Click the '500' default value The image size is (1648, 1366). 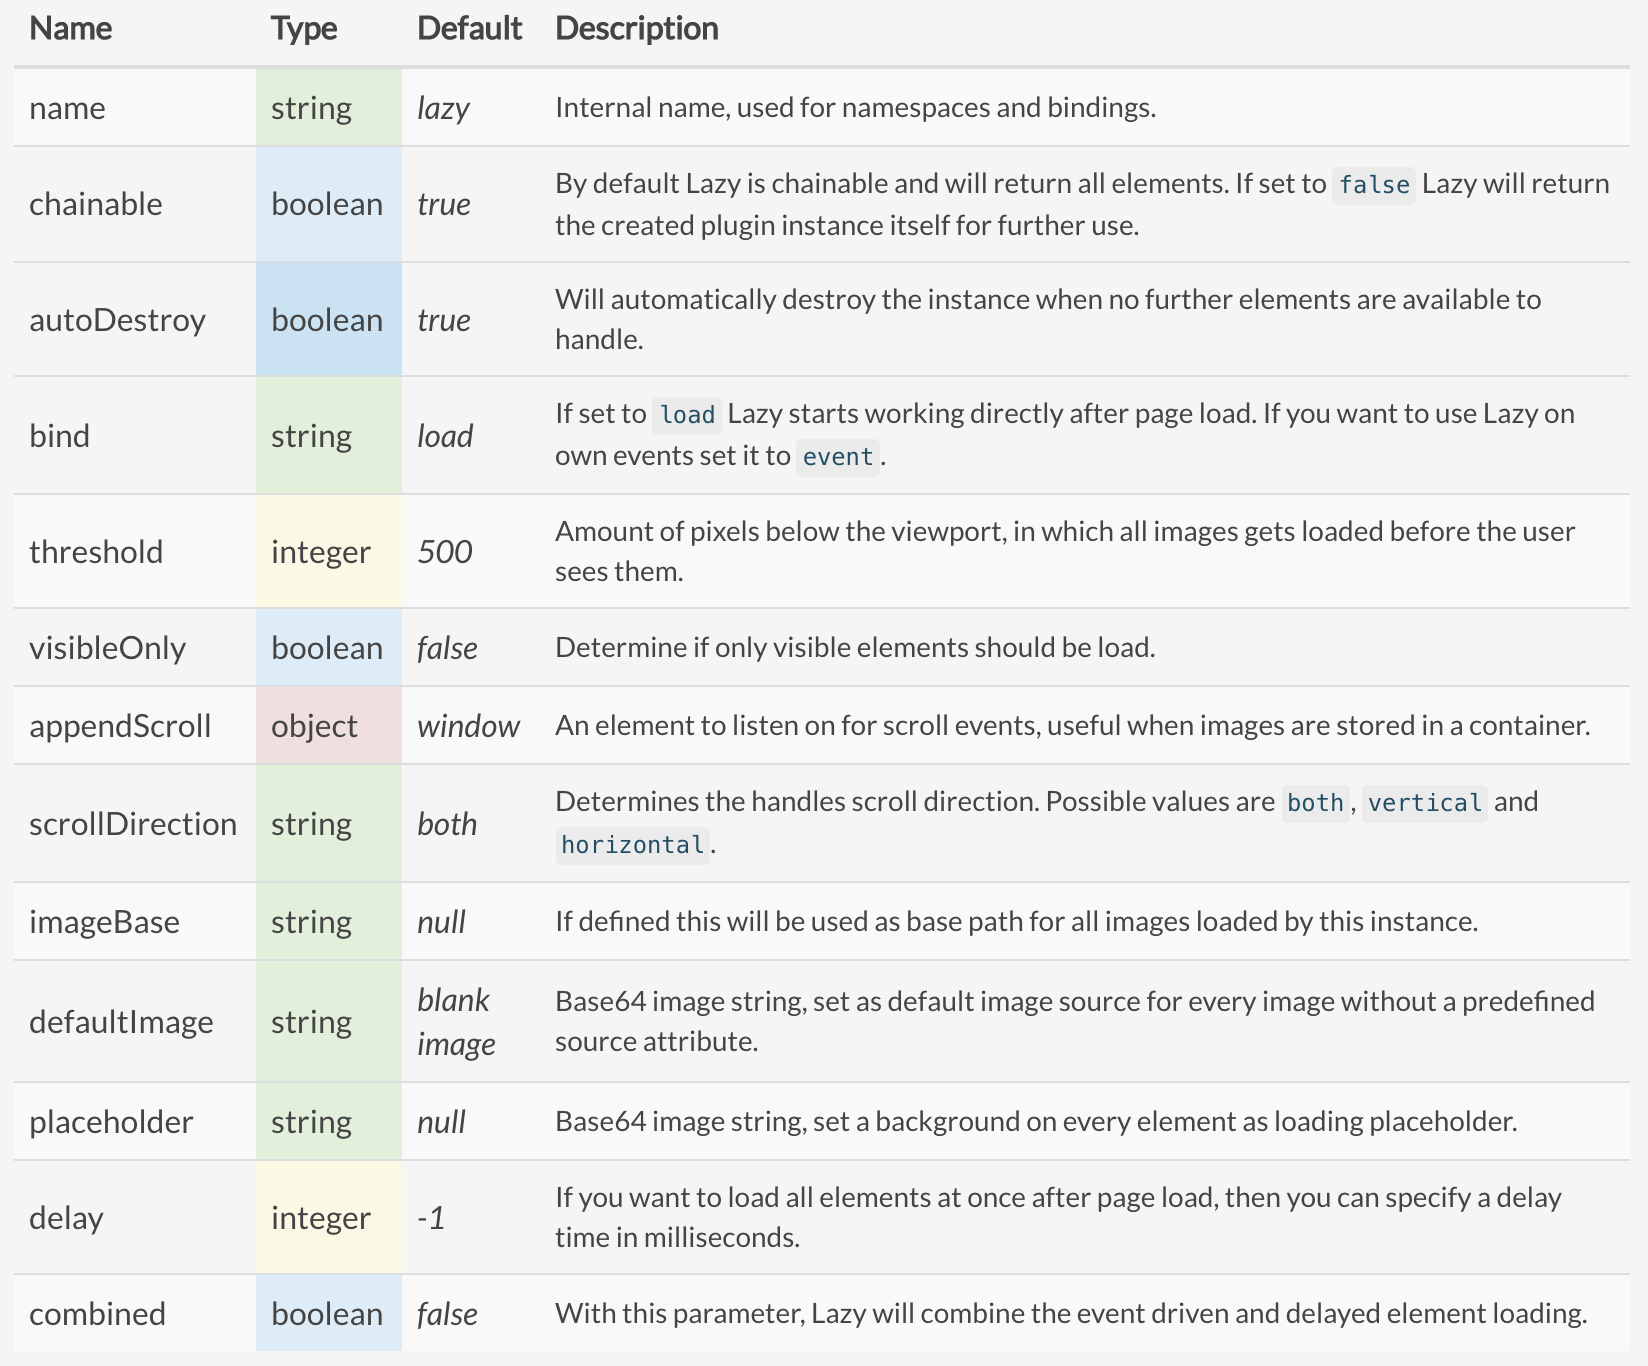(x=444, y=552)
